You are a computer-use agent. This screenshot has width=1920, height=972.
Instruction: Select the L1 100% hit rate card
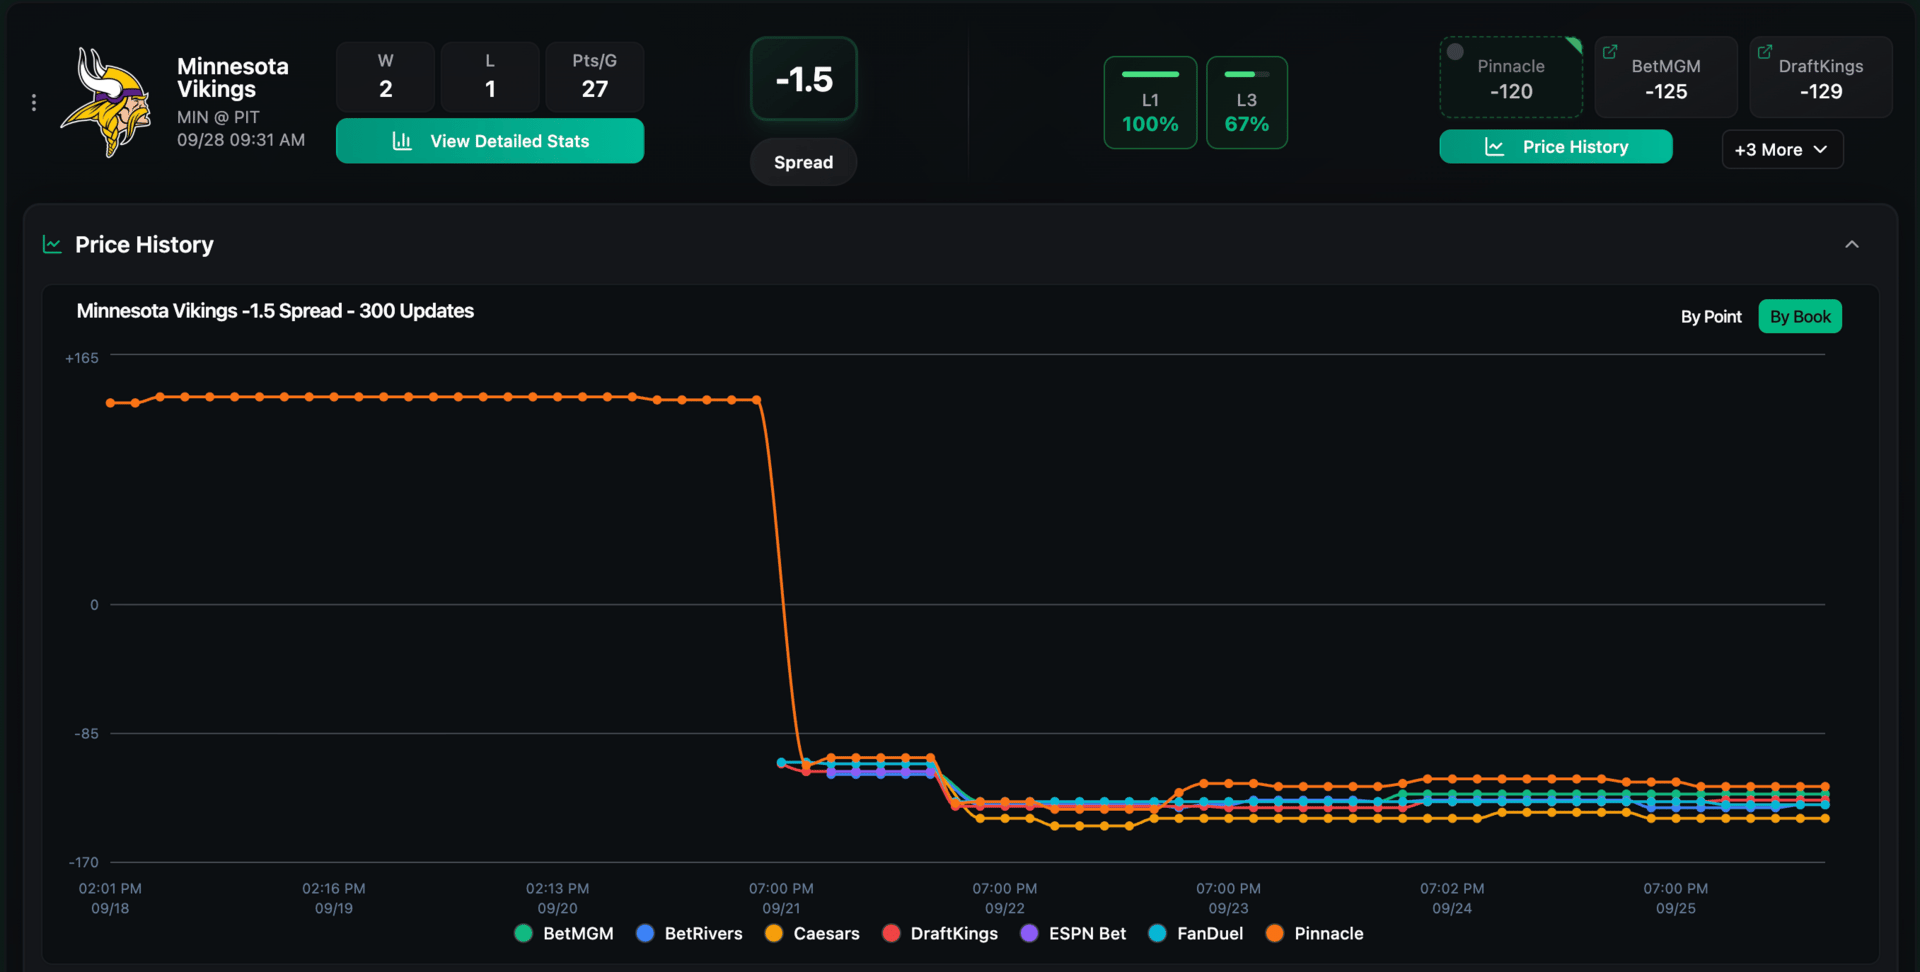1150,102
